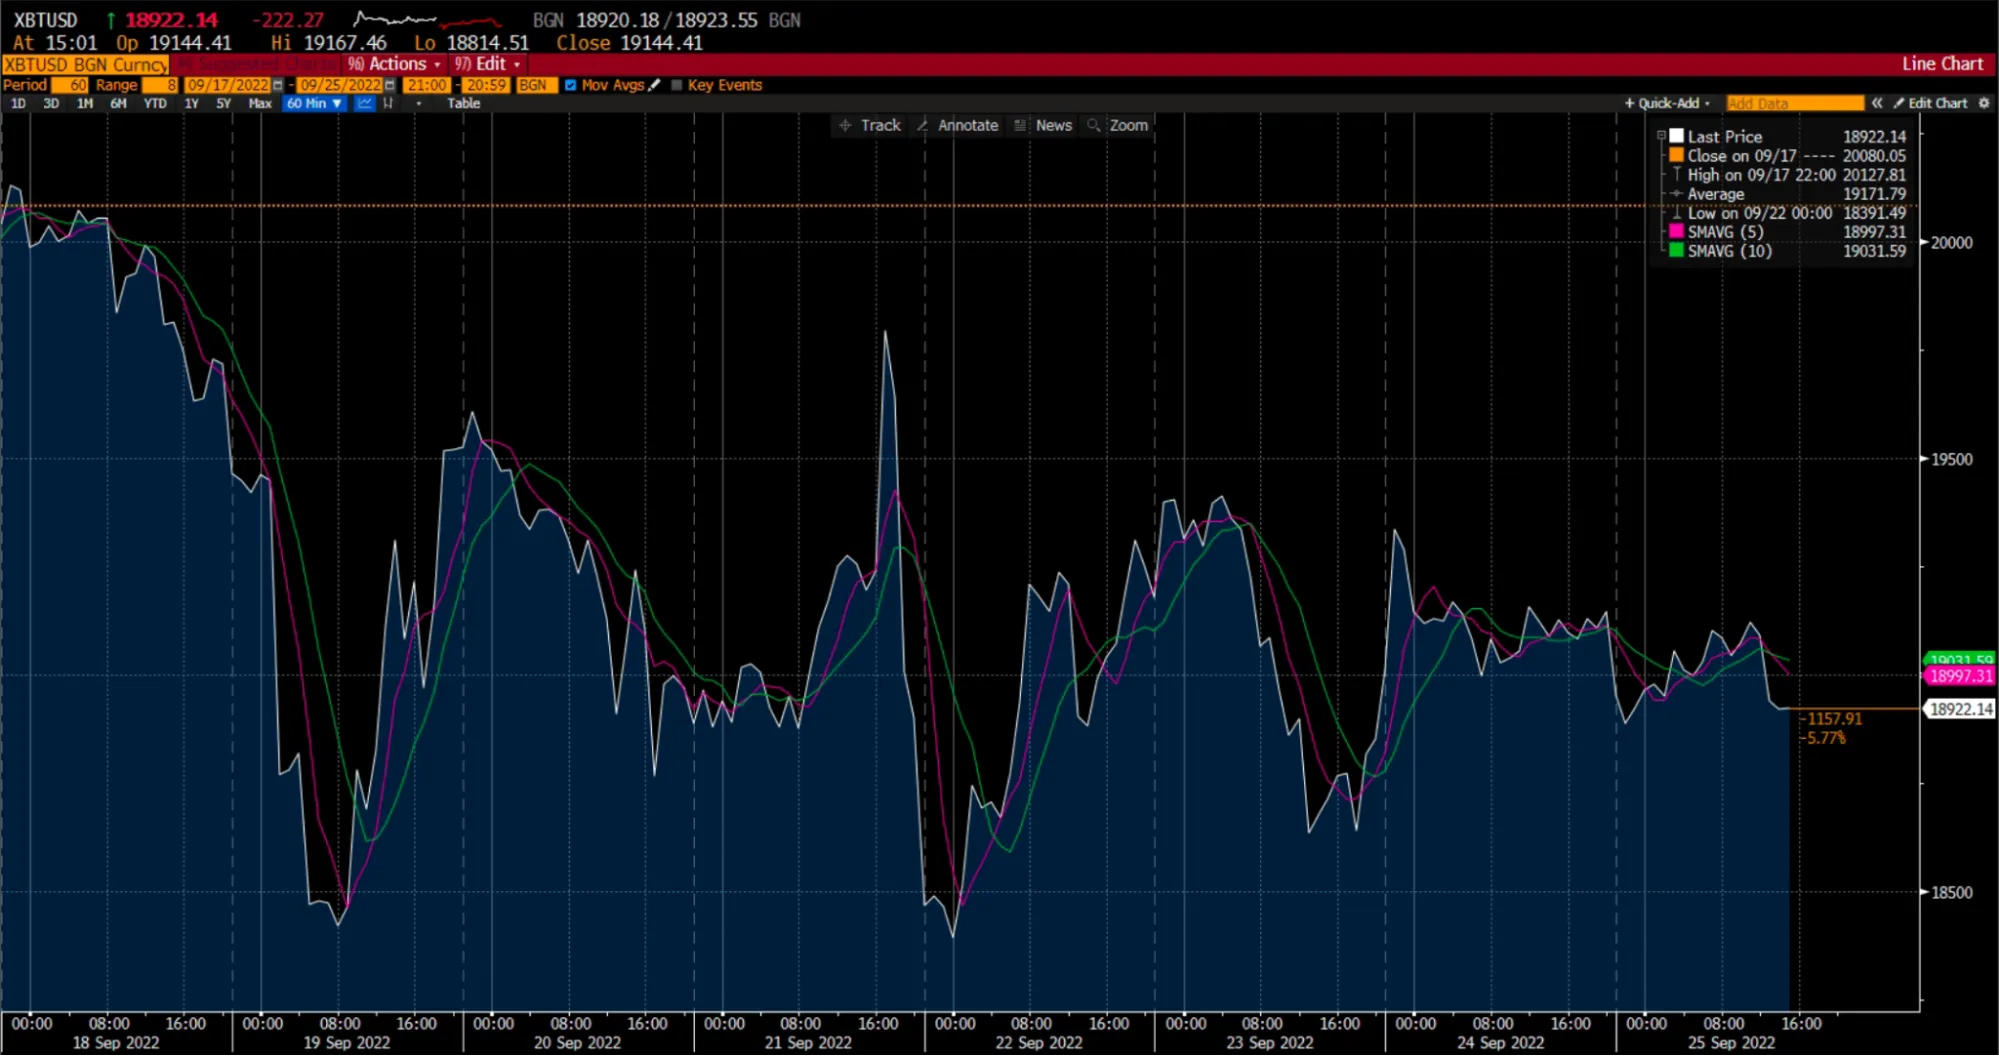Click the Add Data input field
1999x1056 pixels.
click(1795, 103)
